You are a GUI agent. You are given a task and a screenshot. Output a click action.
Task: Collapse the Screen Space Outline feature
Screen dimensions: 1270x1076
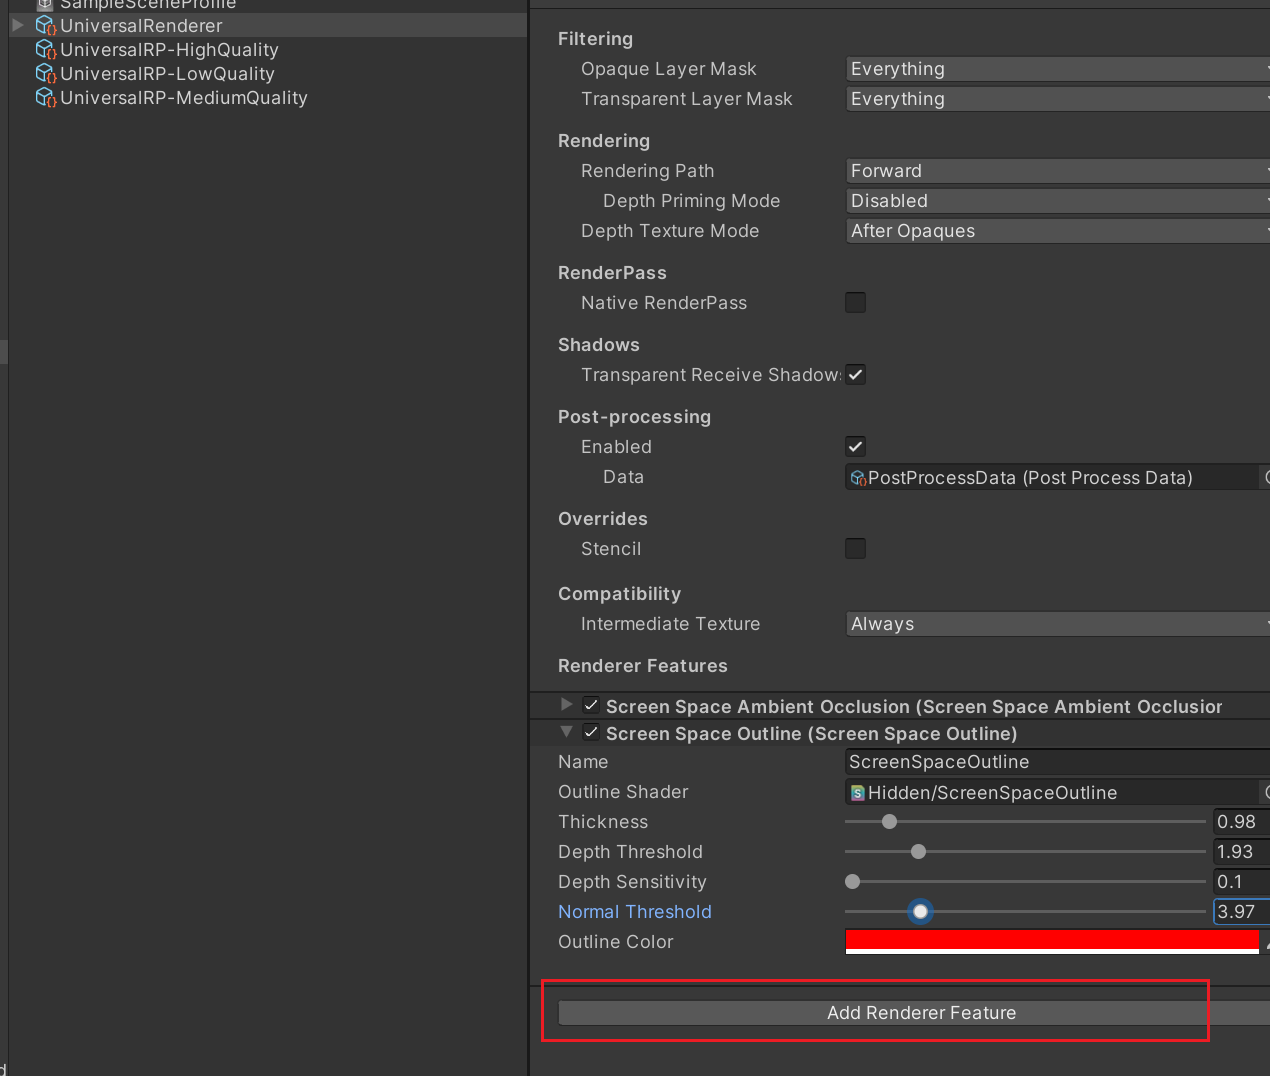tap(567, 732)
